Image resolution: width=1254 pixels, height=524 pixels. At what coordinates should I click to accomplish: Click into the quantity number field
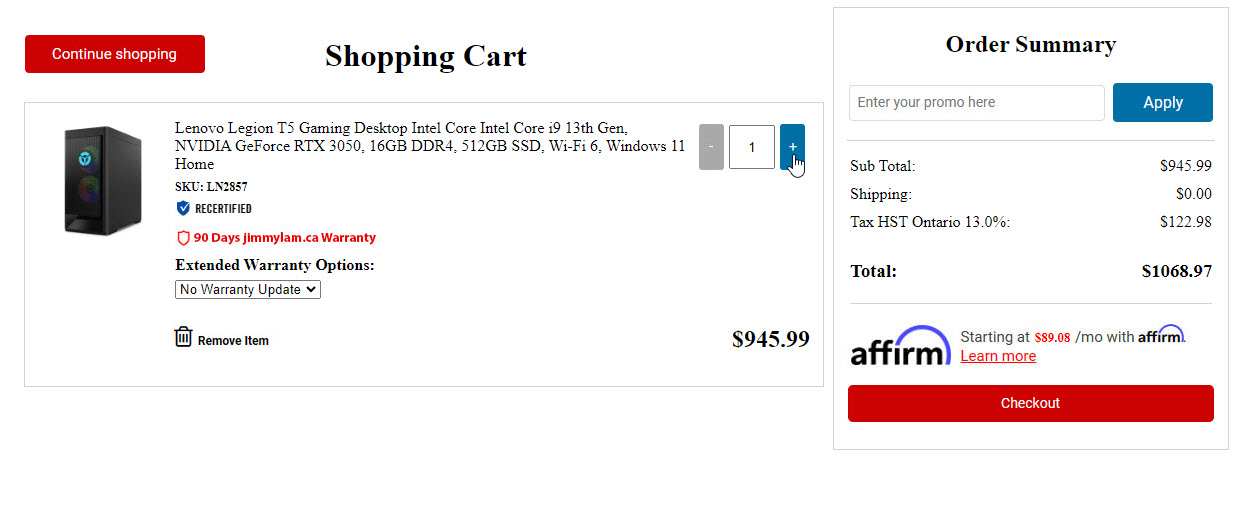coord(752,147)
